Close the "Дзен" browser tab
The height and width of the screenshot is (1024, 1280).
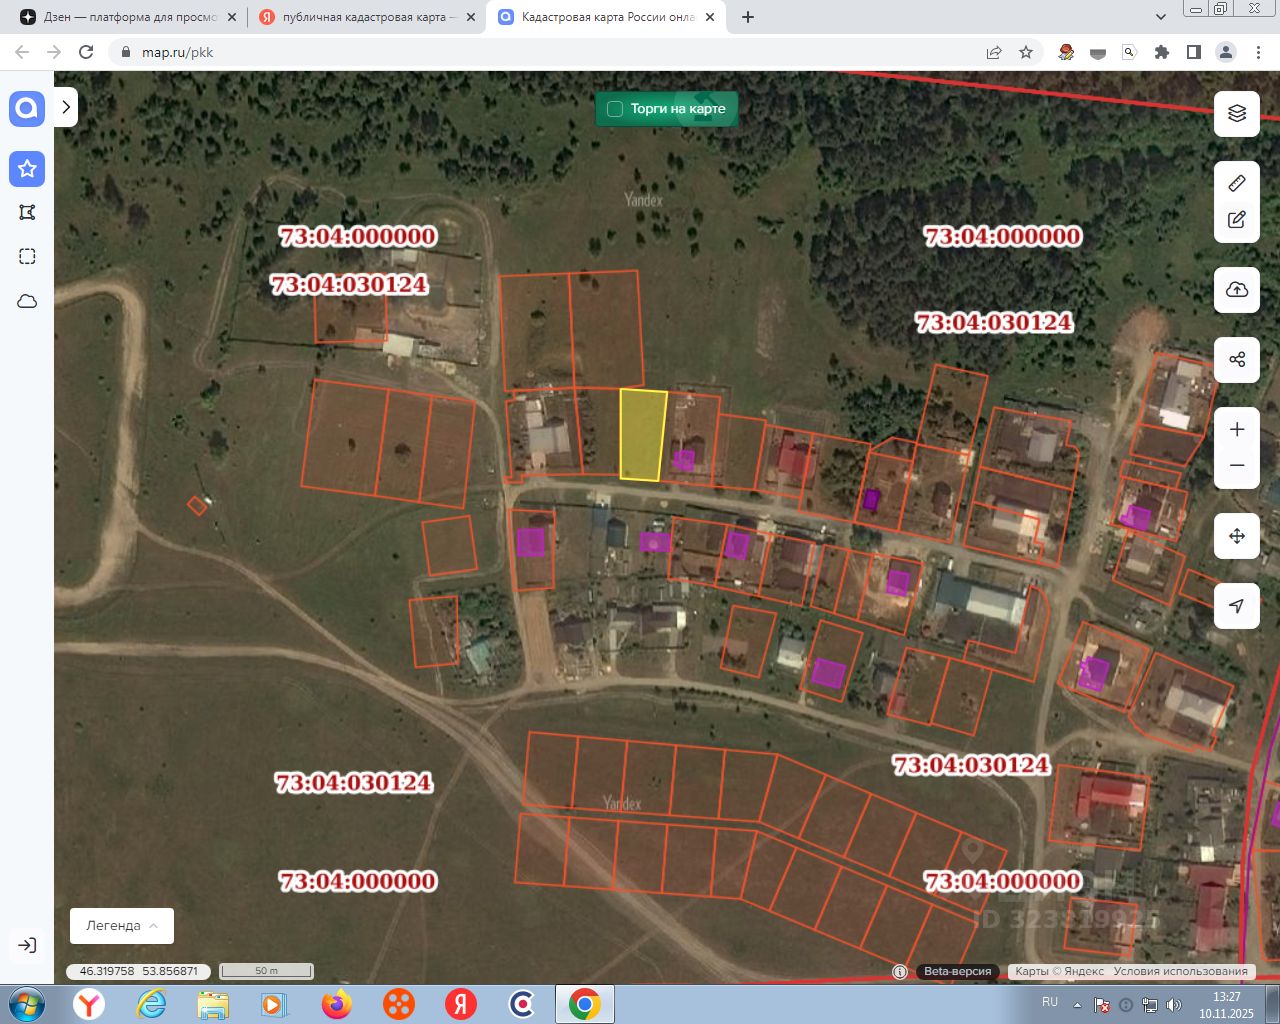(x=232, y=17)
